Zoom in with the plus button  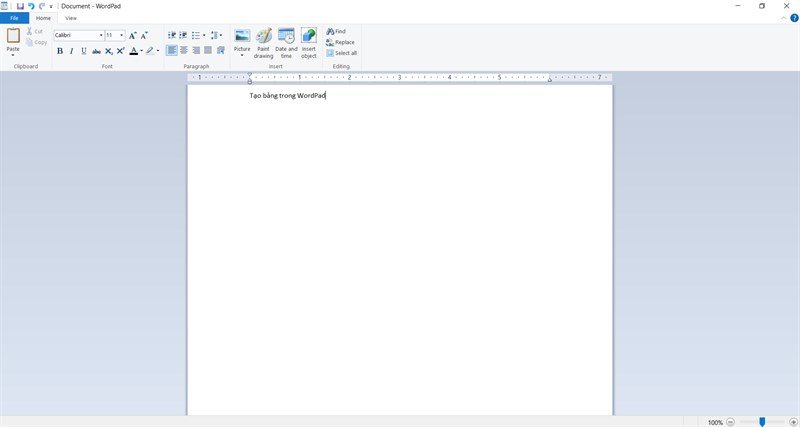[793, 422]
